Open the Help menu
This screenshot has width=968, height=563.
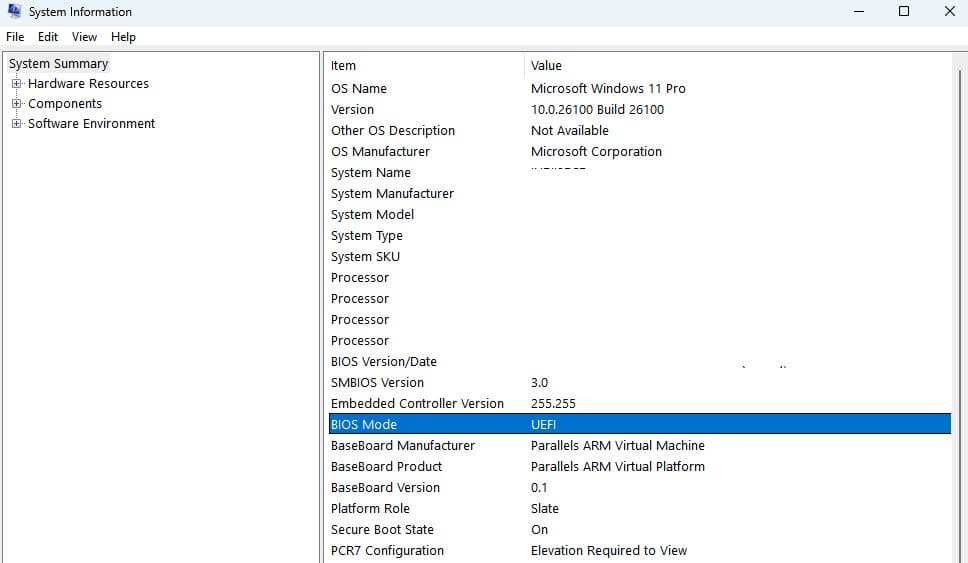pos(123,37)
